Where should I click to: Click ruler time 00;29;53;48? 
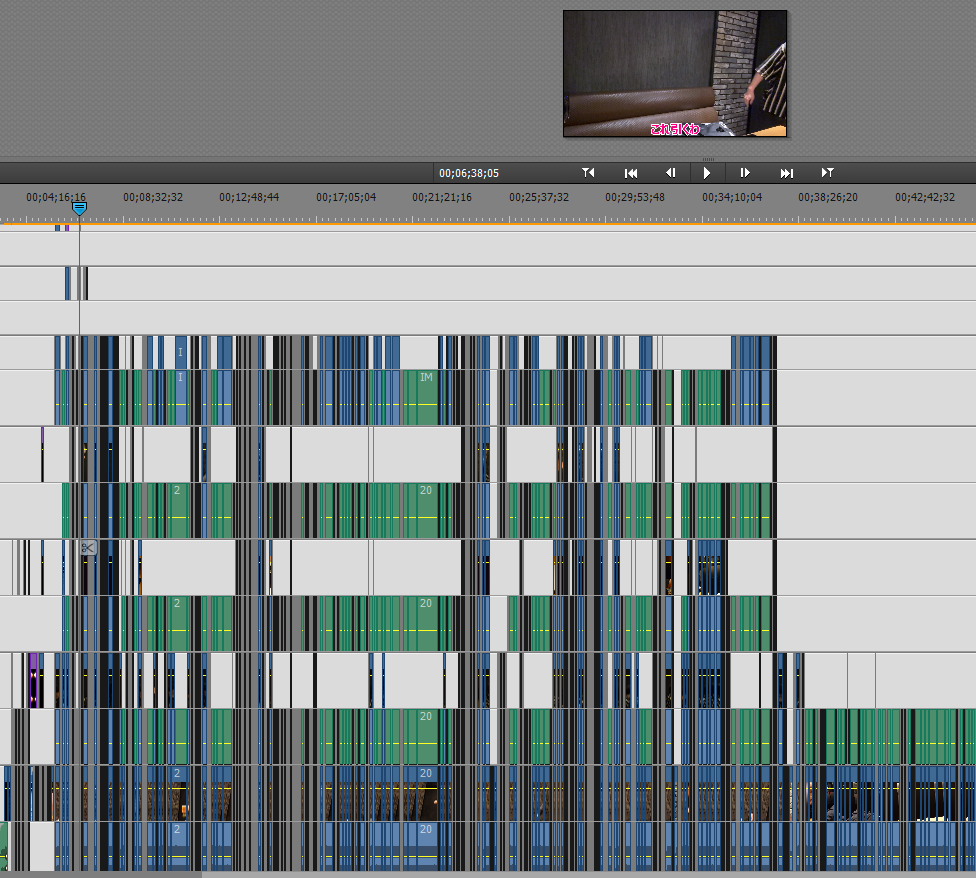click(x=635, y=197)
